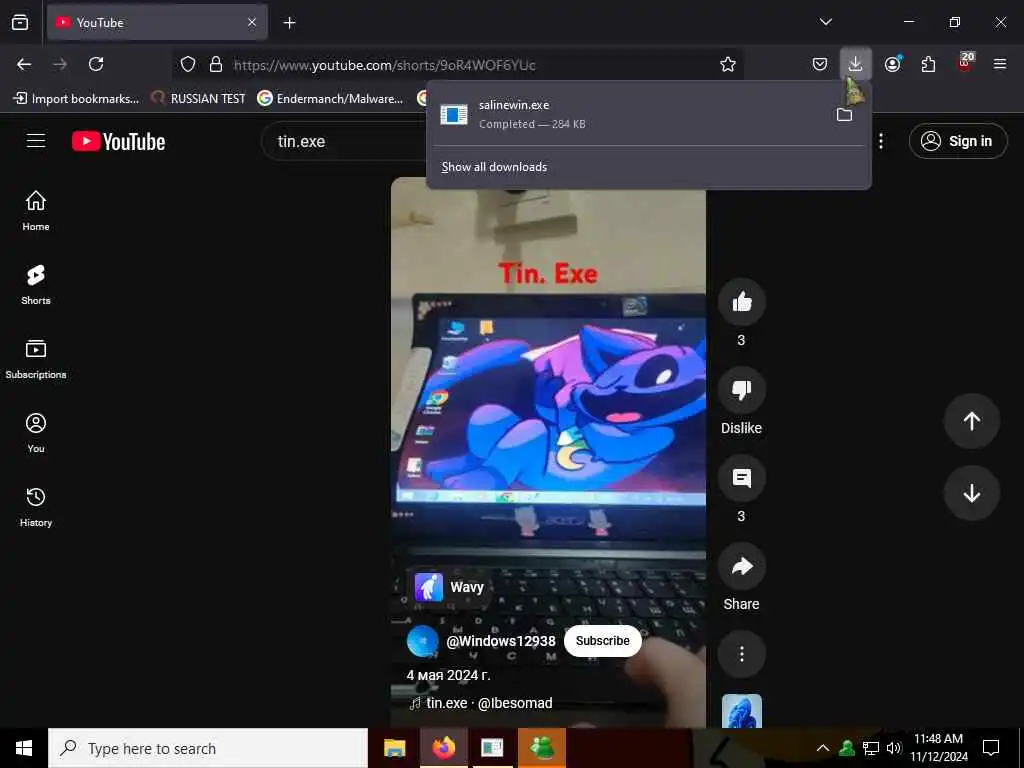Toggle the downloads panel button
This screenshot has width=1024, height=768.
click(856, 64)
